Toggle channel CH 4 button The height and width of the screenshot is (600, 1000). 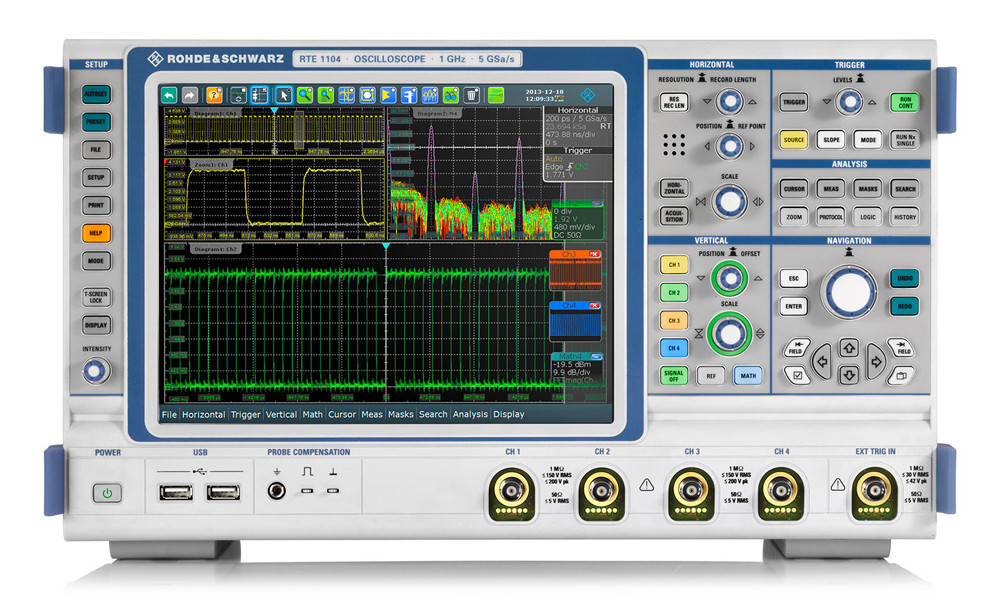[x=674, y=348]
